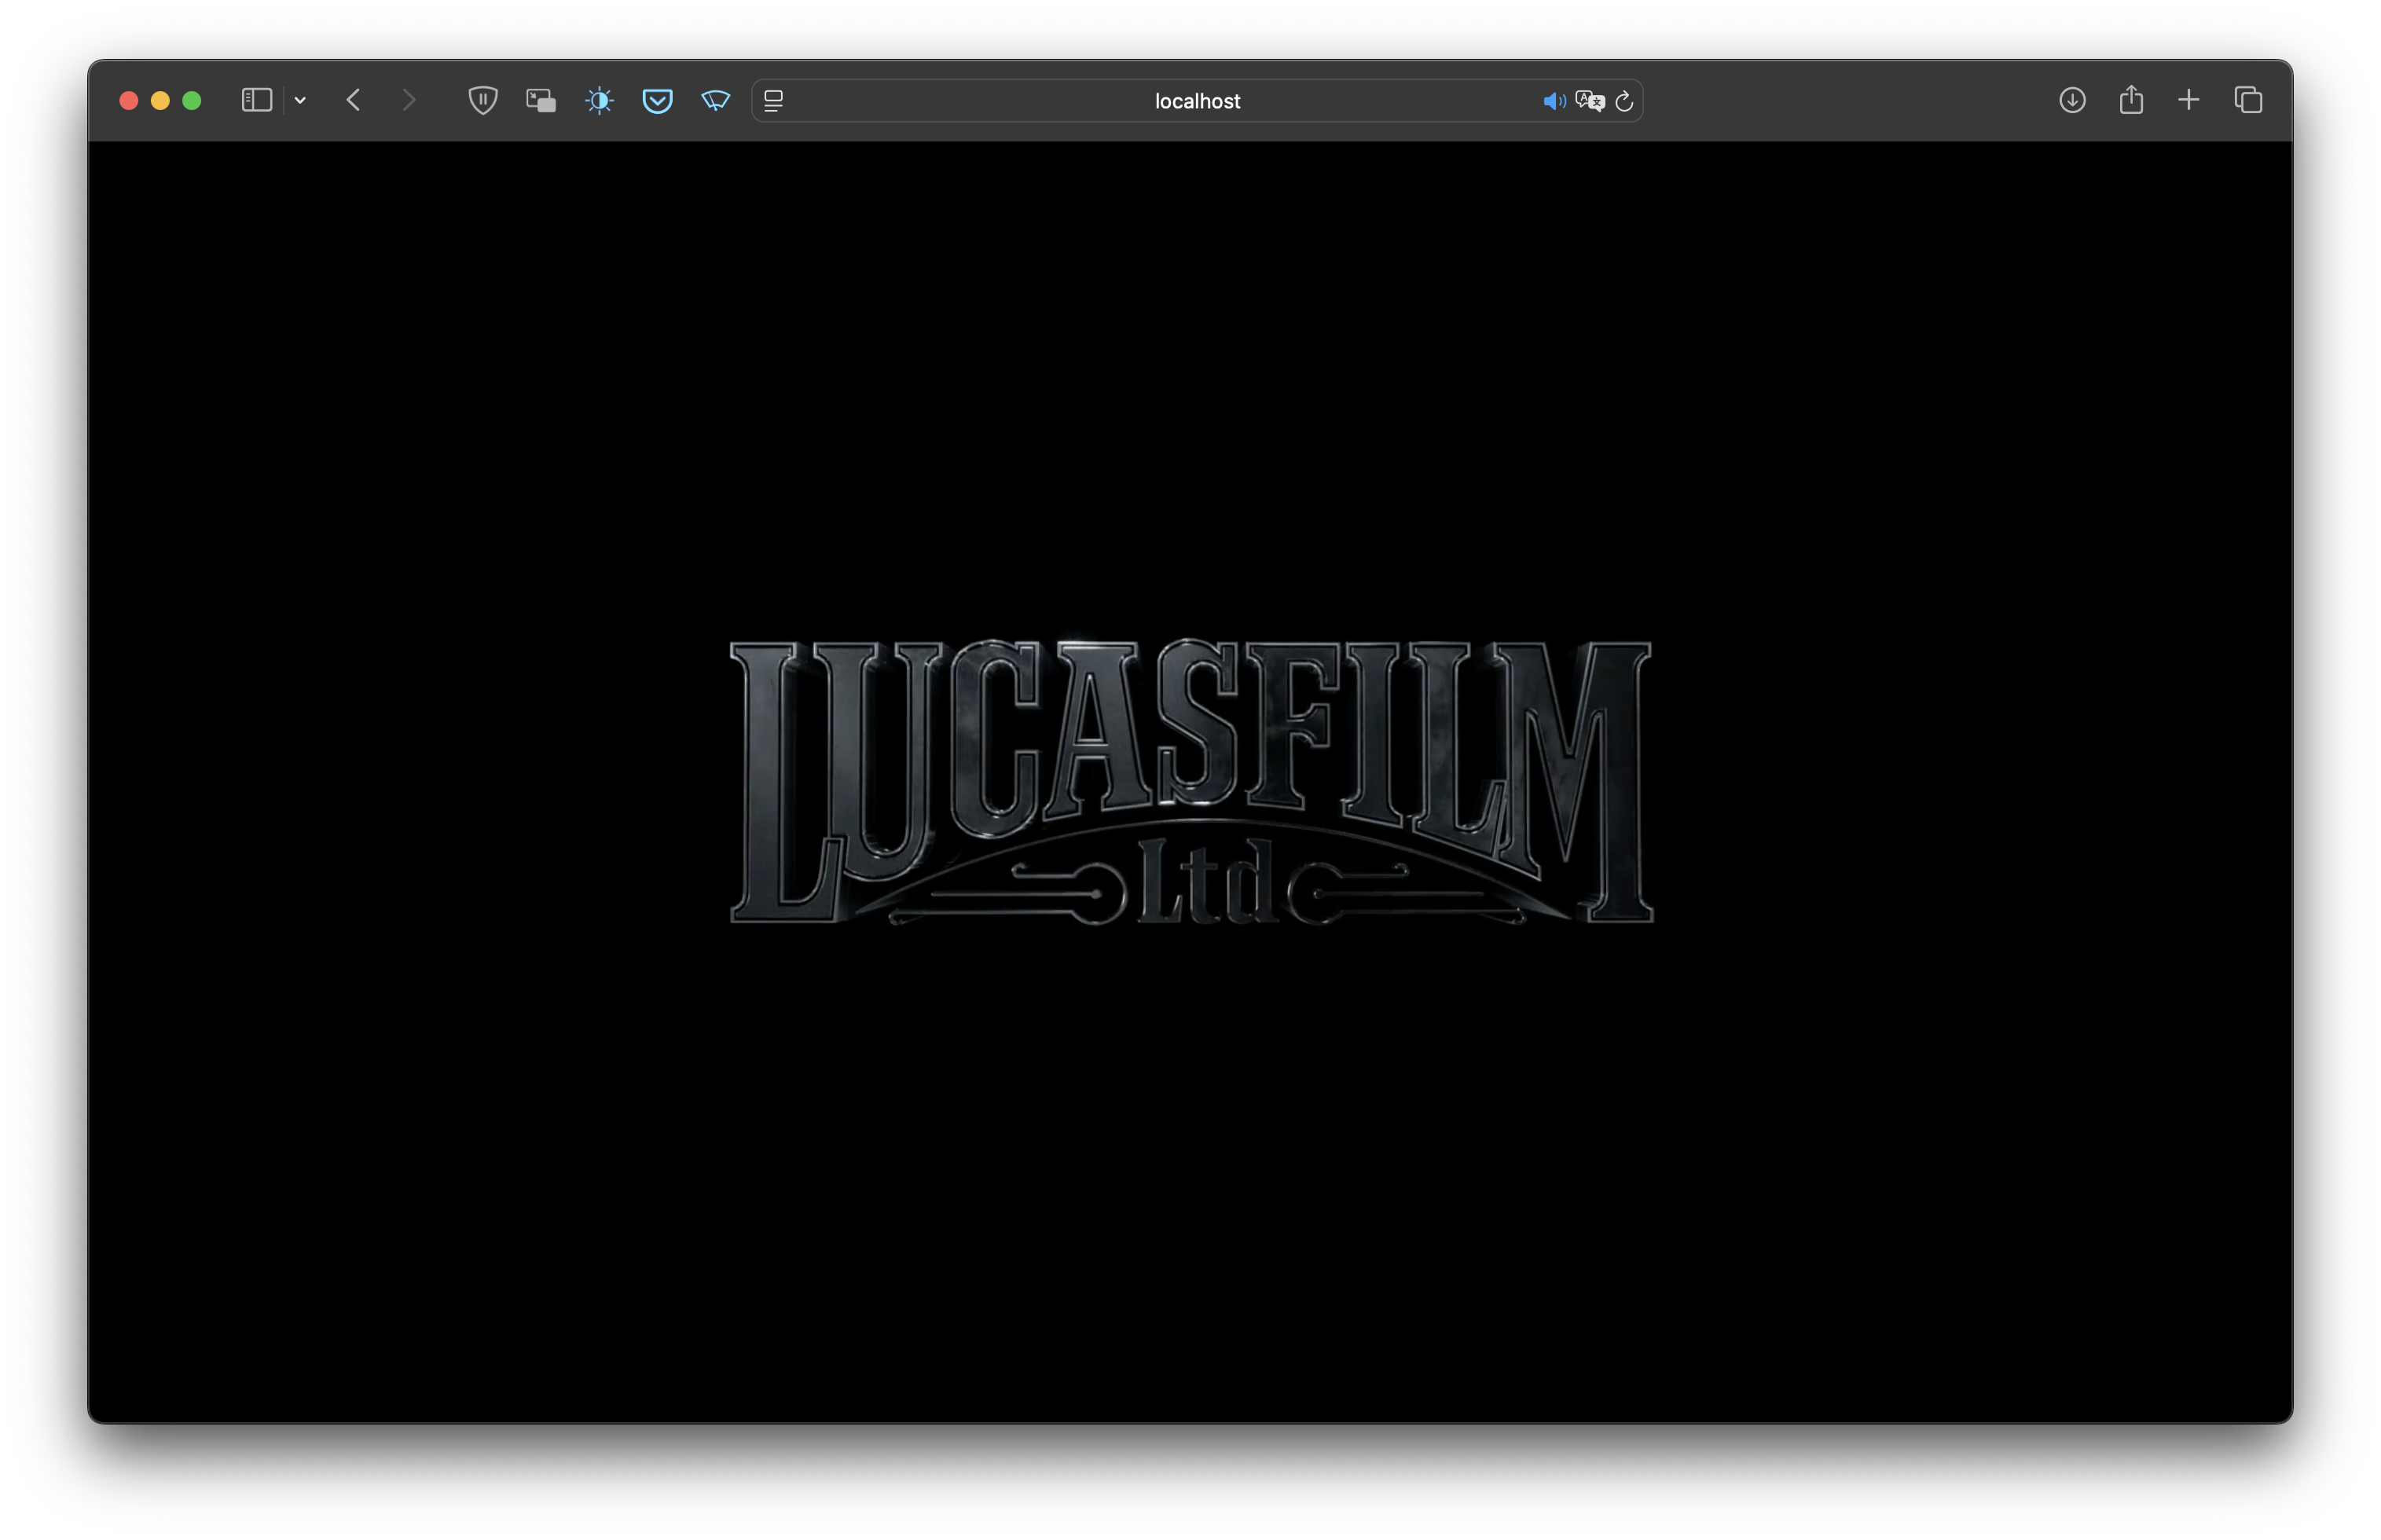The image size is (2381, 1540).
Task: Click the forward navigation arrow
Action: [408, 100]
